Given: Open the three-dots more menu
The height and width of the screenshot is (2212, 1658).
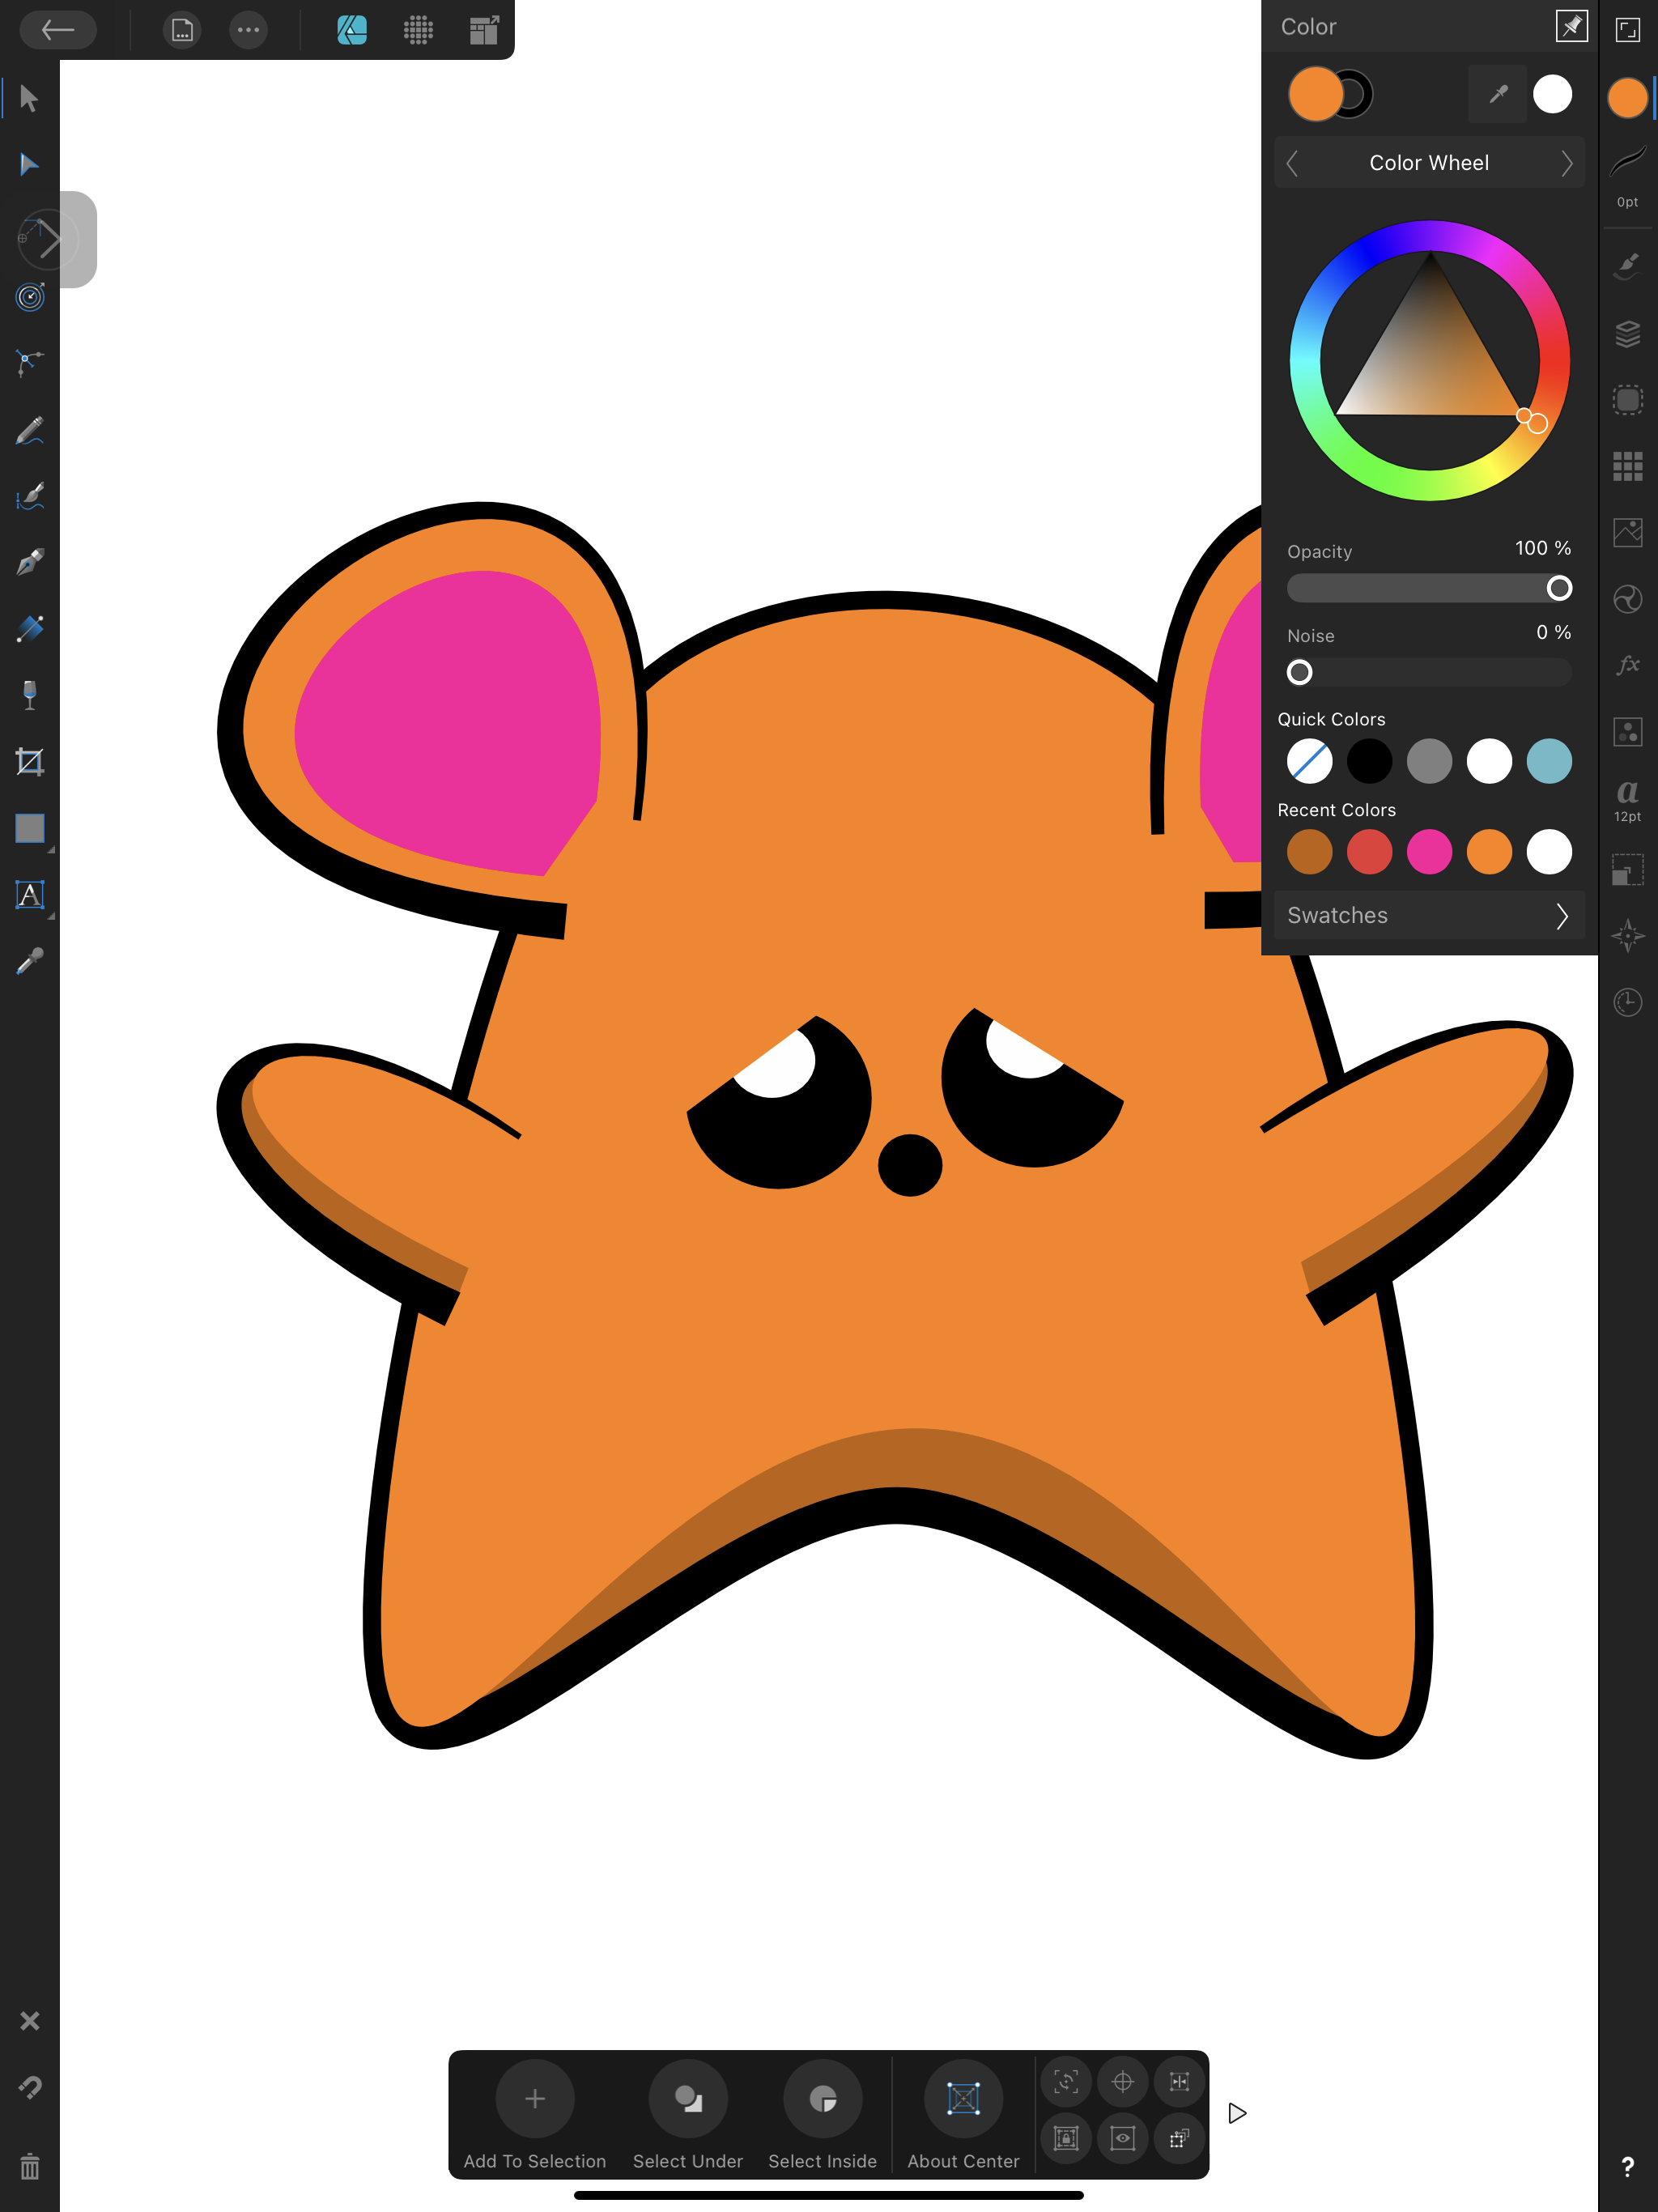Looking at the screenshot, I should point(248,30).
